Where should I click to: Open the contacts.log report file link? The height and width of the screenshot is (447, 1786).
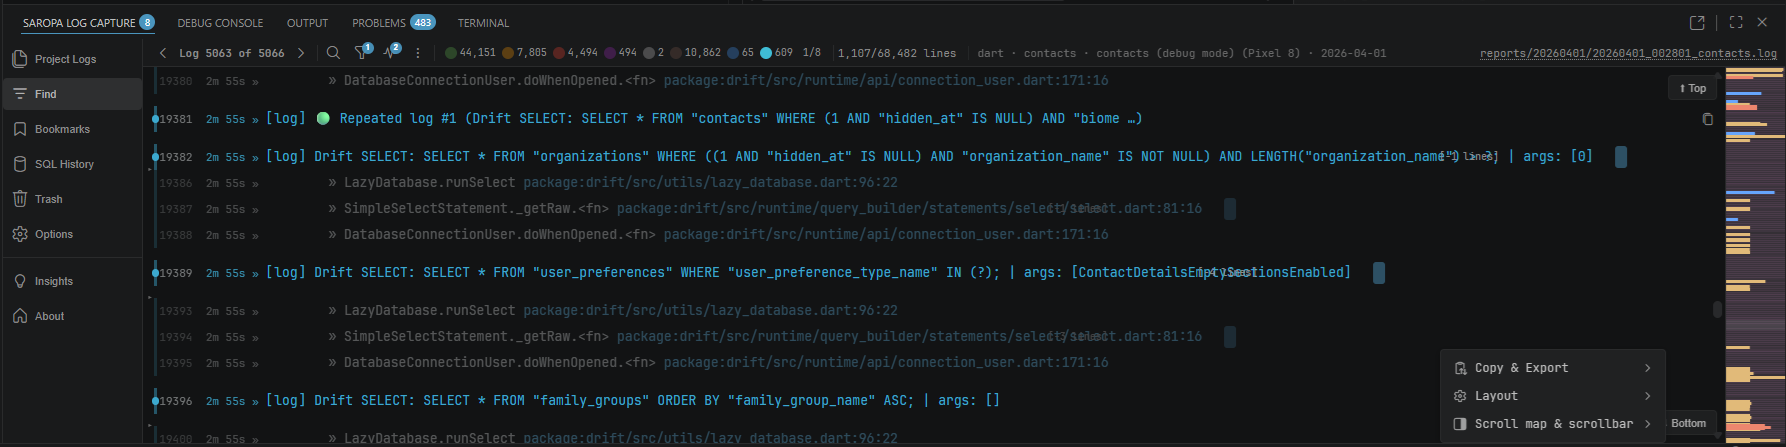pyautogui.click(x=1628, y=53)
